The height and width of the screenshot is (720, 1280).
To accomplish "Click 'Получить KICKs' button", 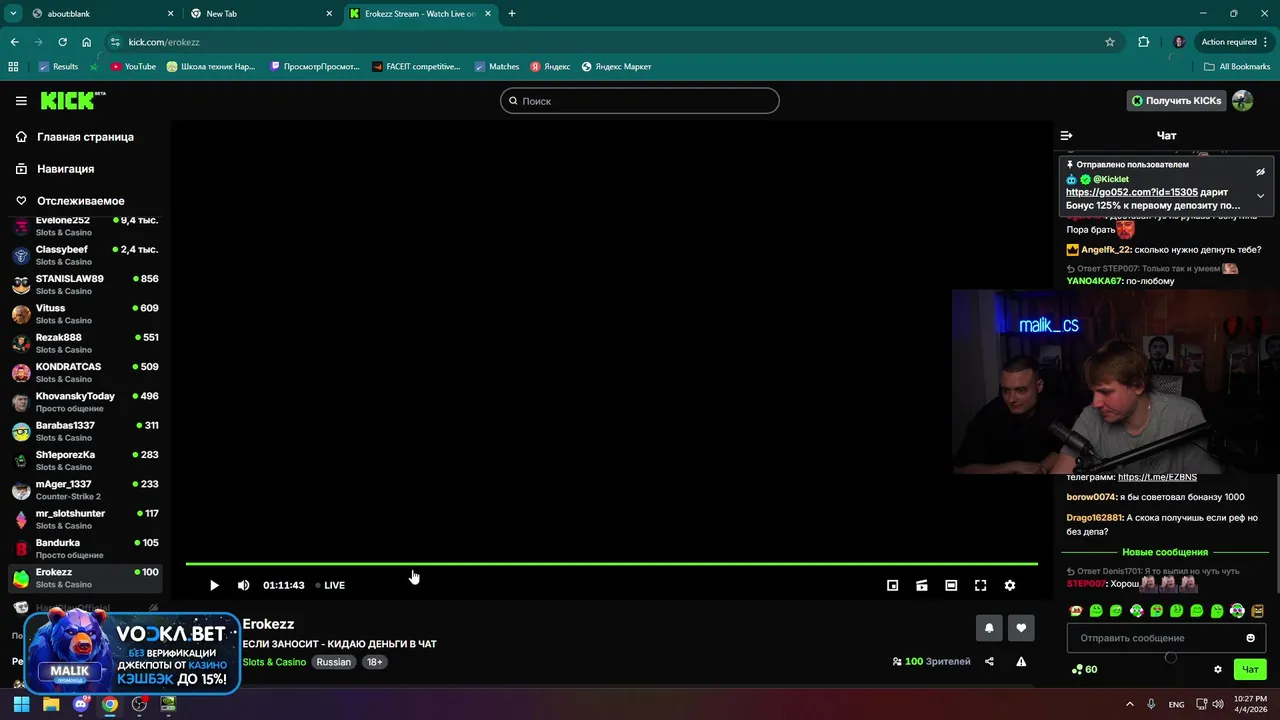I will pos(1176,101).
